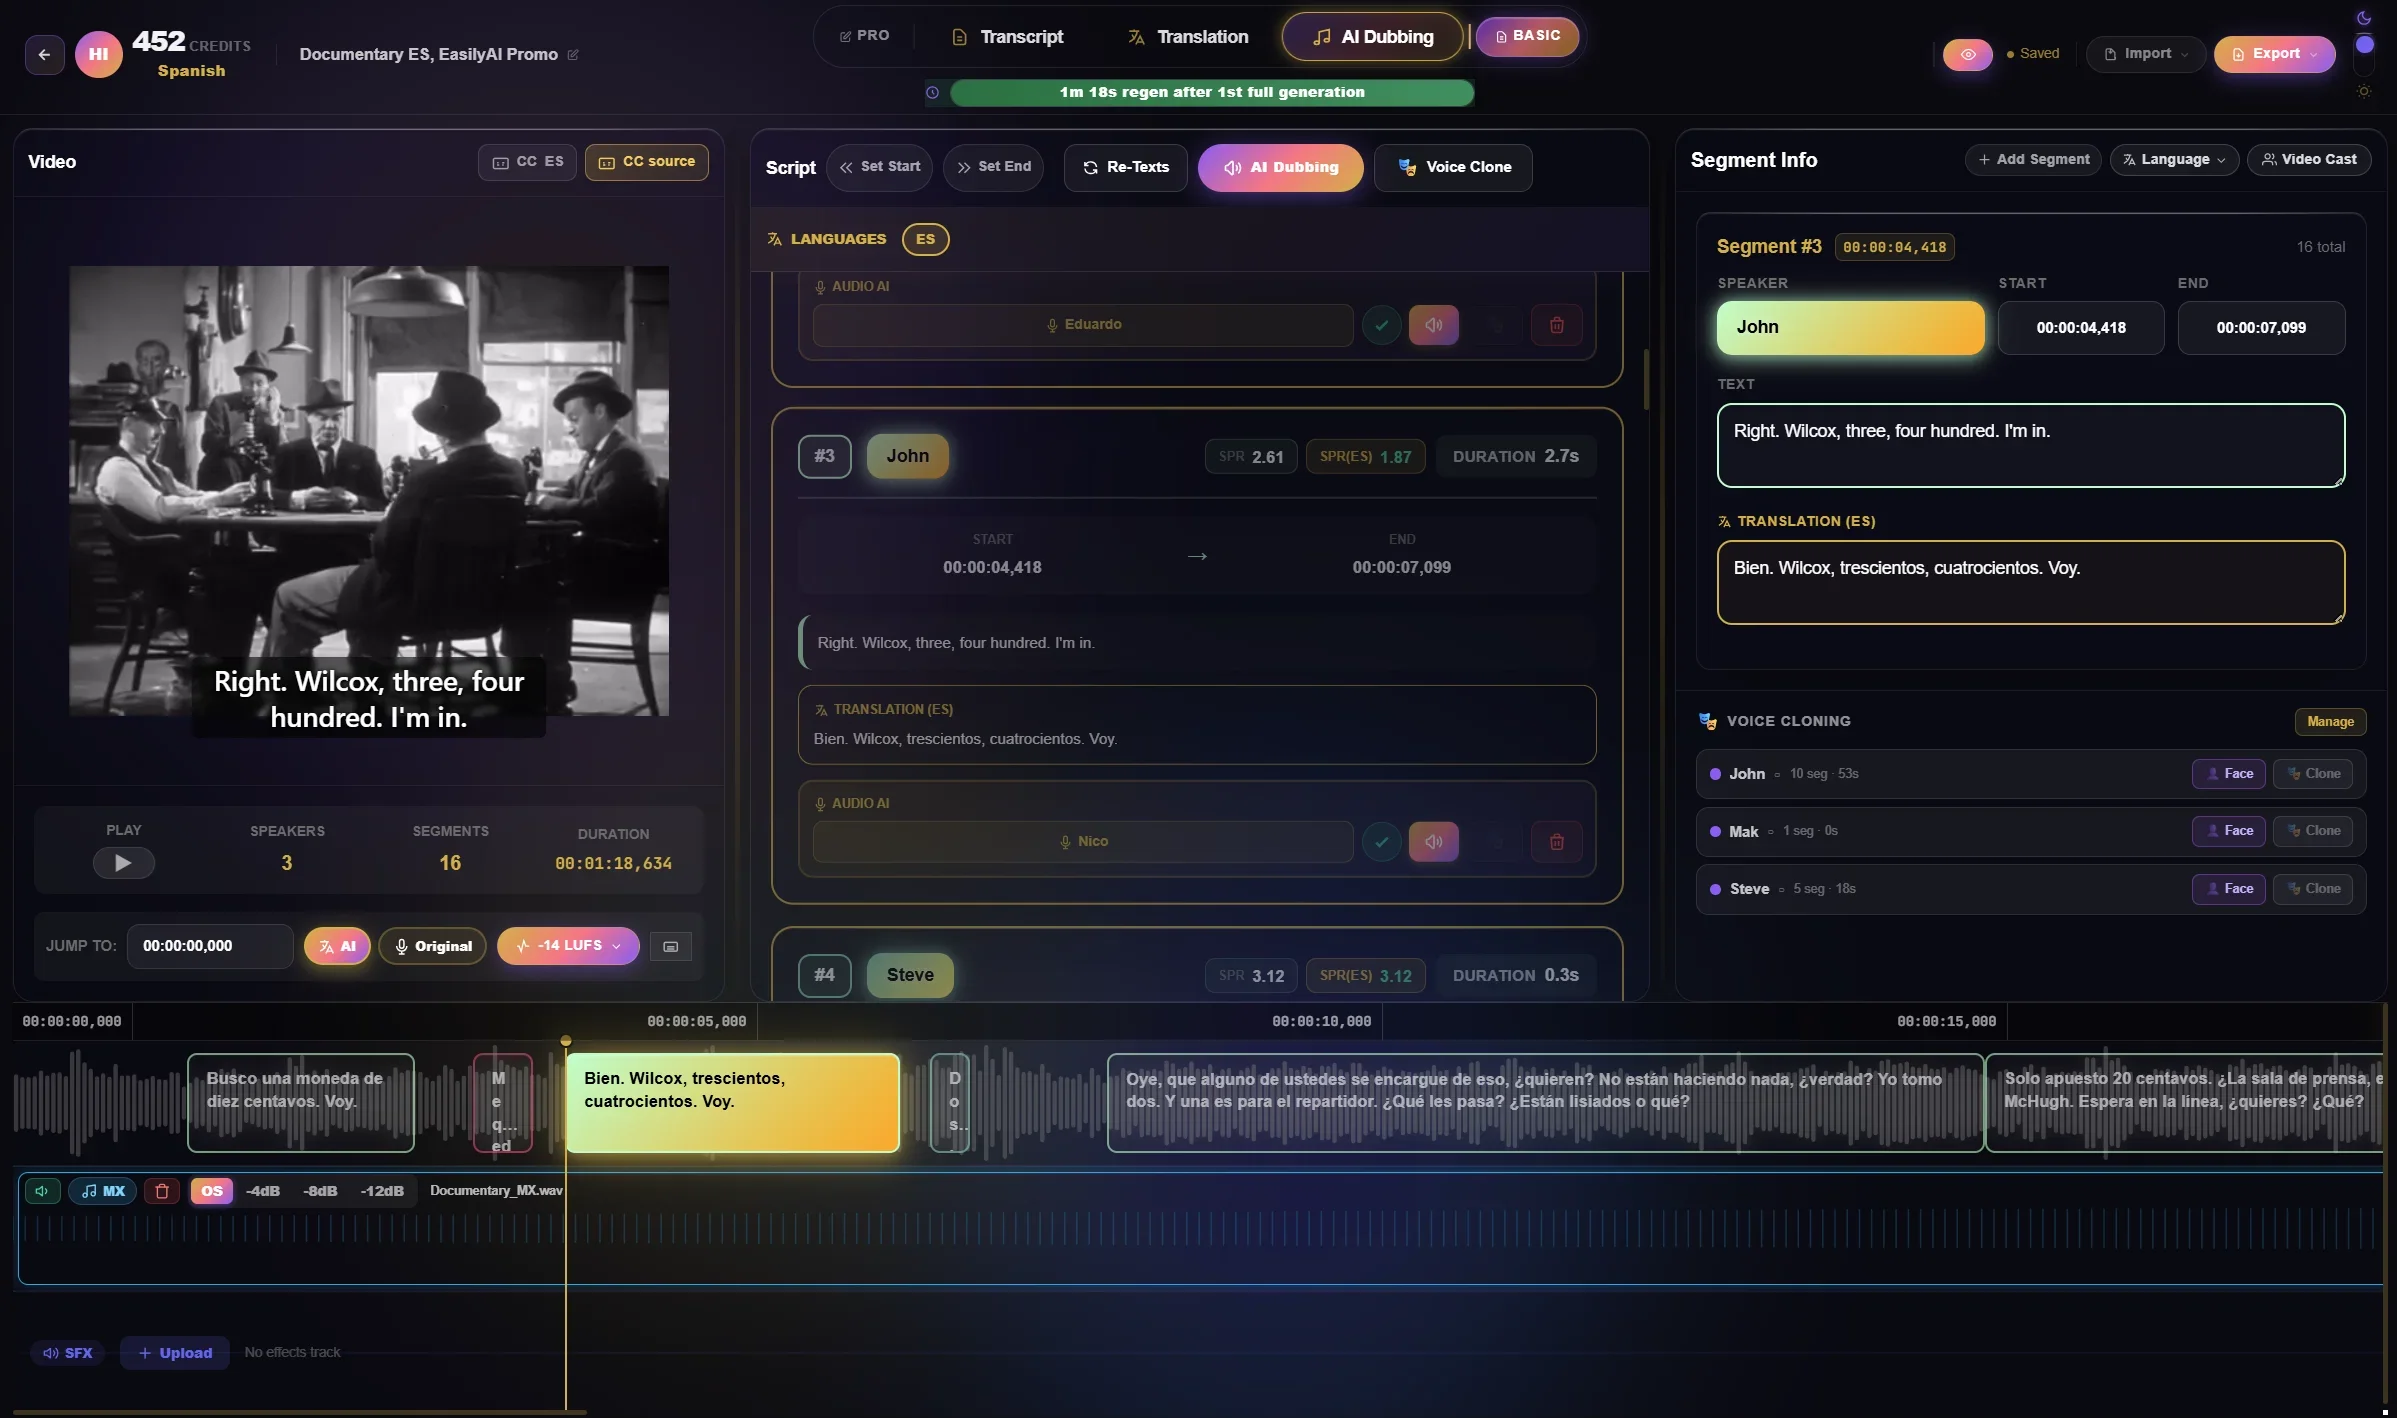Mute the MX music track speaker icon
The height and width of the screenshot is (1418, 2397).
[x=42, y=1191]
